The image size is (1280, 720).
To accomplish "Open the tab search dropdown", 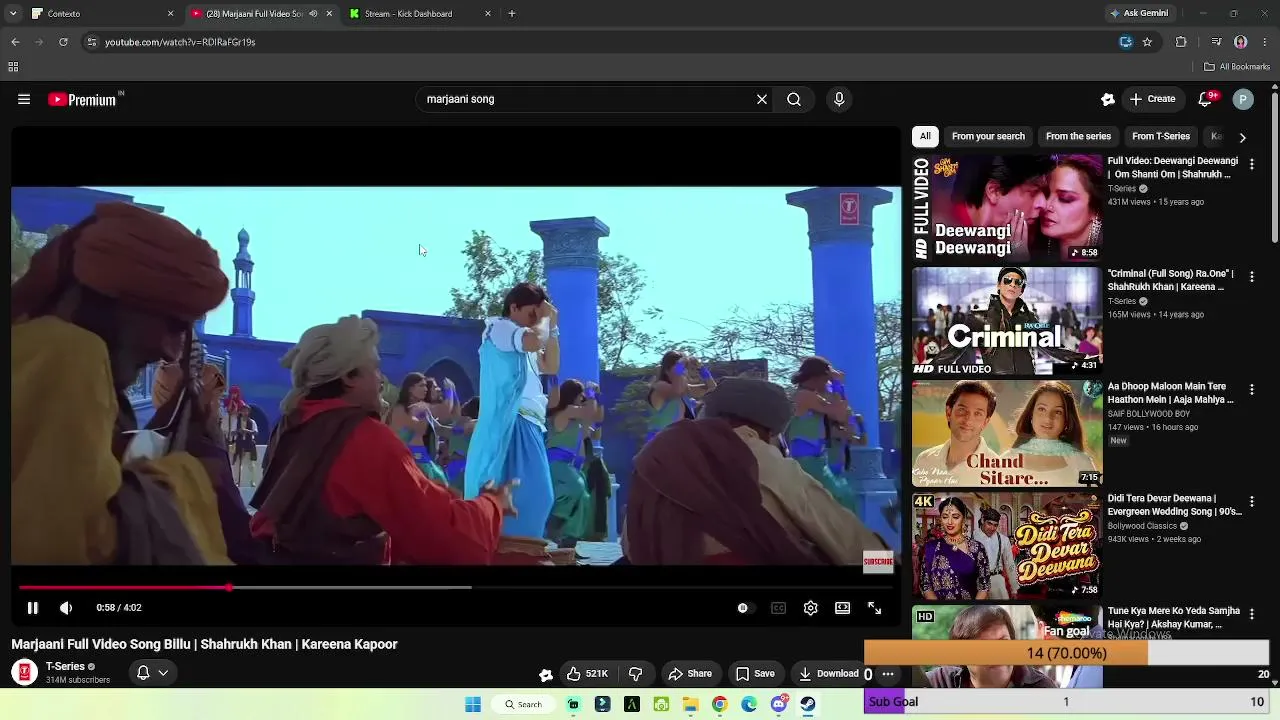I will pyautogui.click(x=13, y=14).
